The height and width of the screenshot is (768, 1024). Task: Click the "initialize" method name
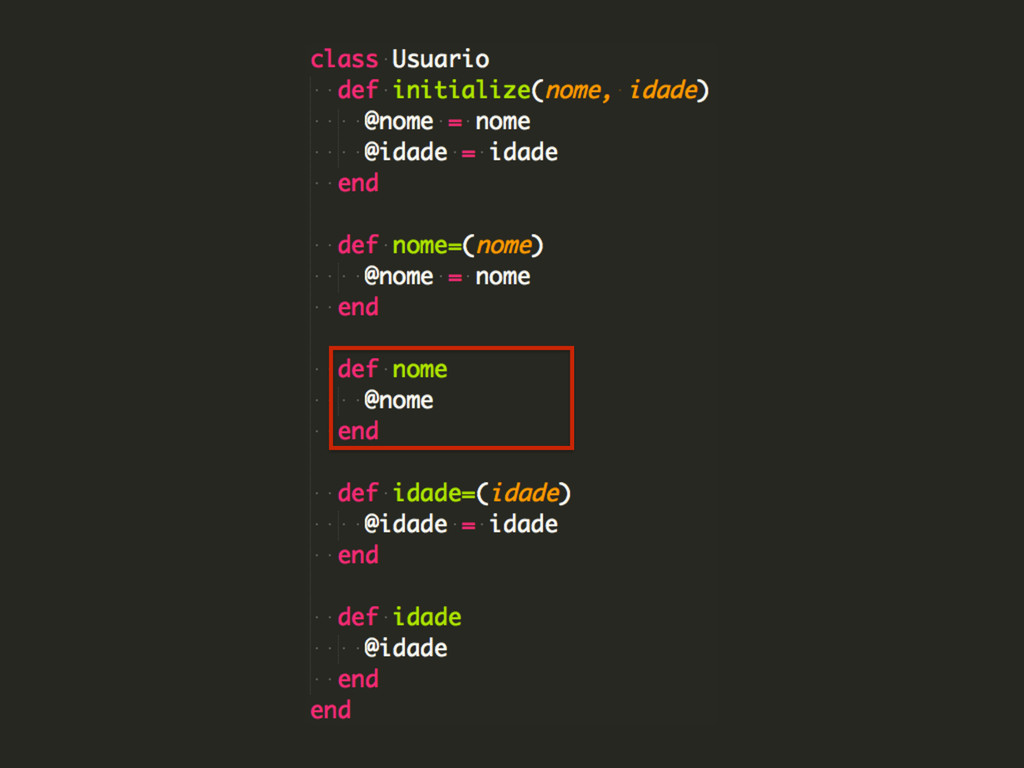tap(461, 90)
